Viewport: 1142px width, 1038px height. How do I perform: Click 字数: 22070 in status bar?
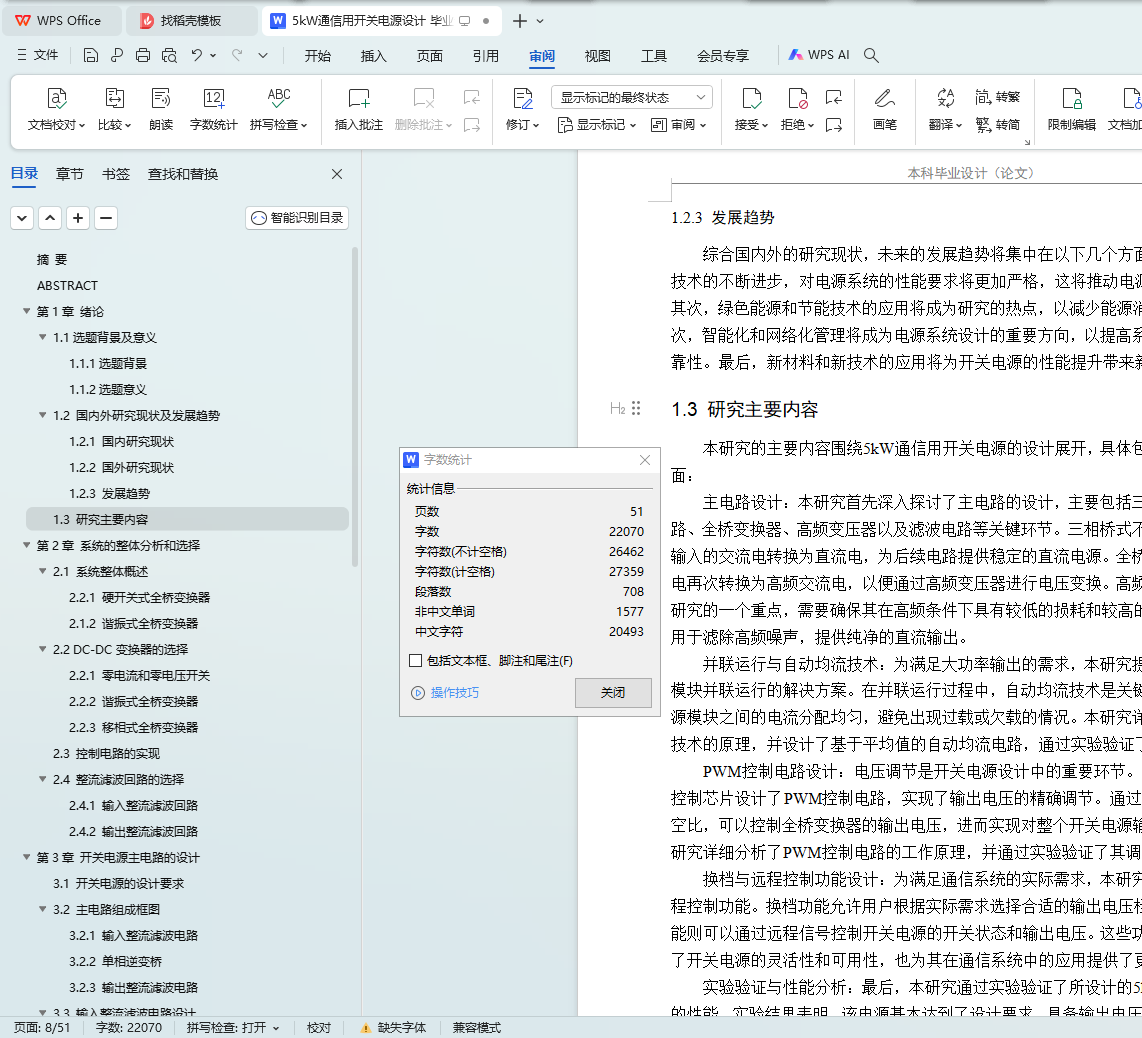[x=129, y=1028]
